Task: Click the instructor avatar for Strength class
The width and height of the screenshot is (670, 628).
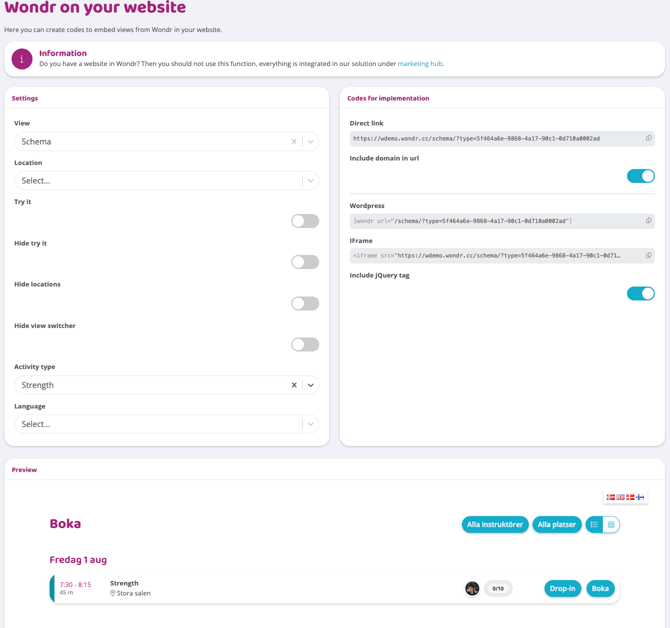Action: pos(472,588)
